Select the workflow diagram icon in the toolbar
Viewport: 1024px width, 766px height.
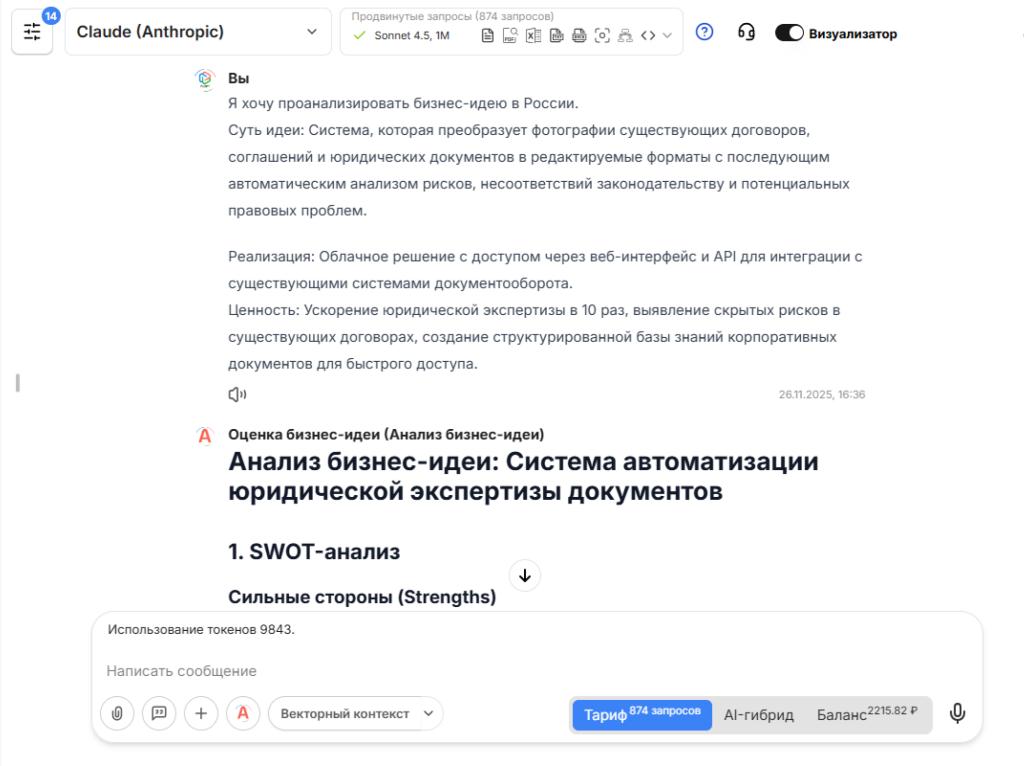pyautogui.click(x=626, y=35)
